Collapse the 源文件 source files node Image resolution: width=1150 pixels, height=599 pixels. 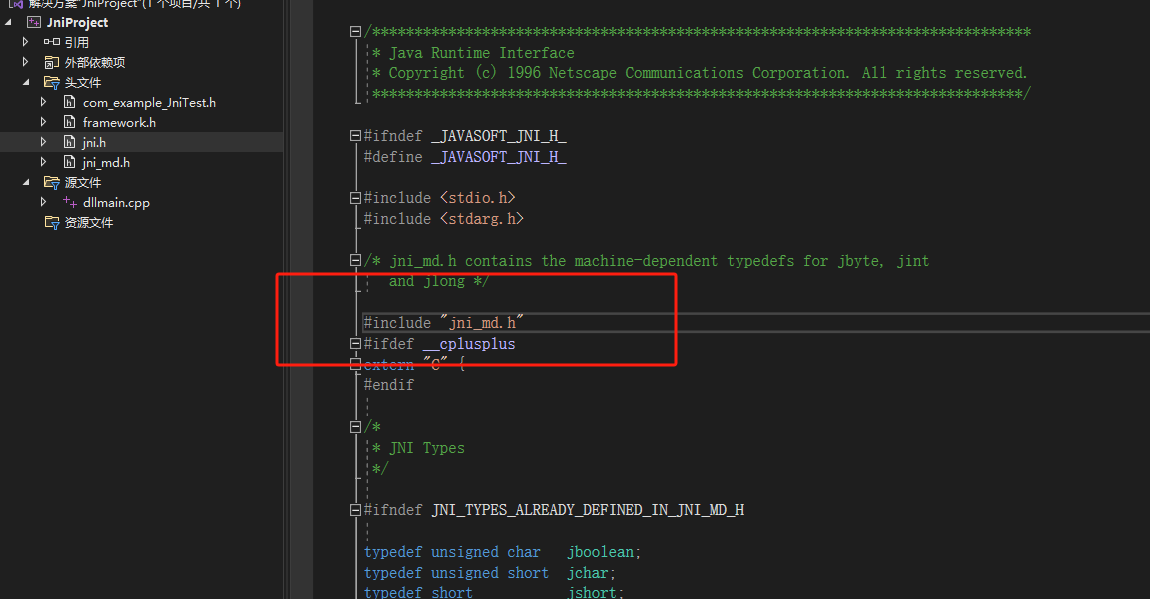pyautogui.click(x=24, y=182)
